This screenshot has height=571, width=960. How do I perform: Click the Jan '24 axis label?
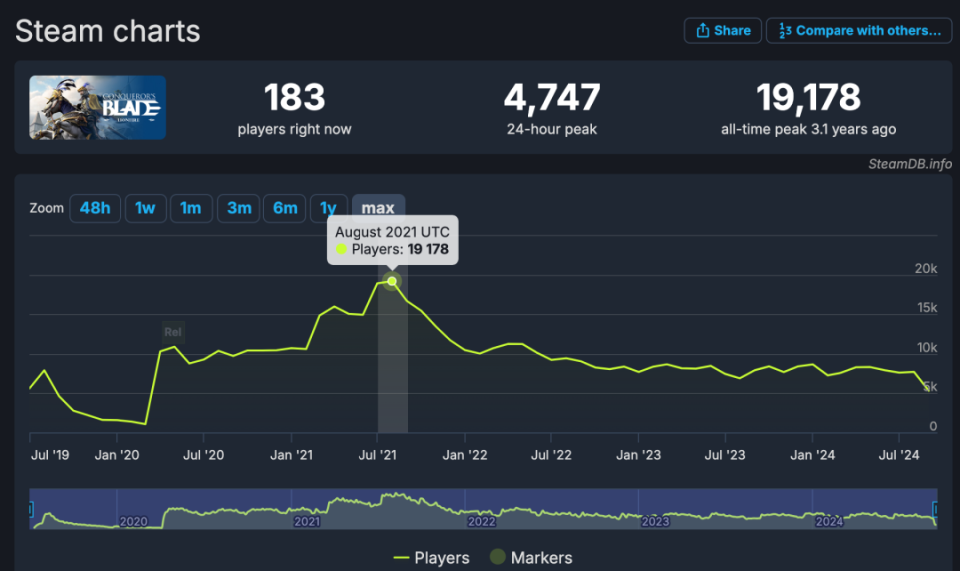(812, 455)
